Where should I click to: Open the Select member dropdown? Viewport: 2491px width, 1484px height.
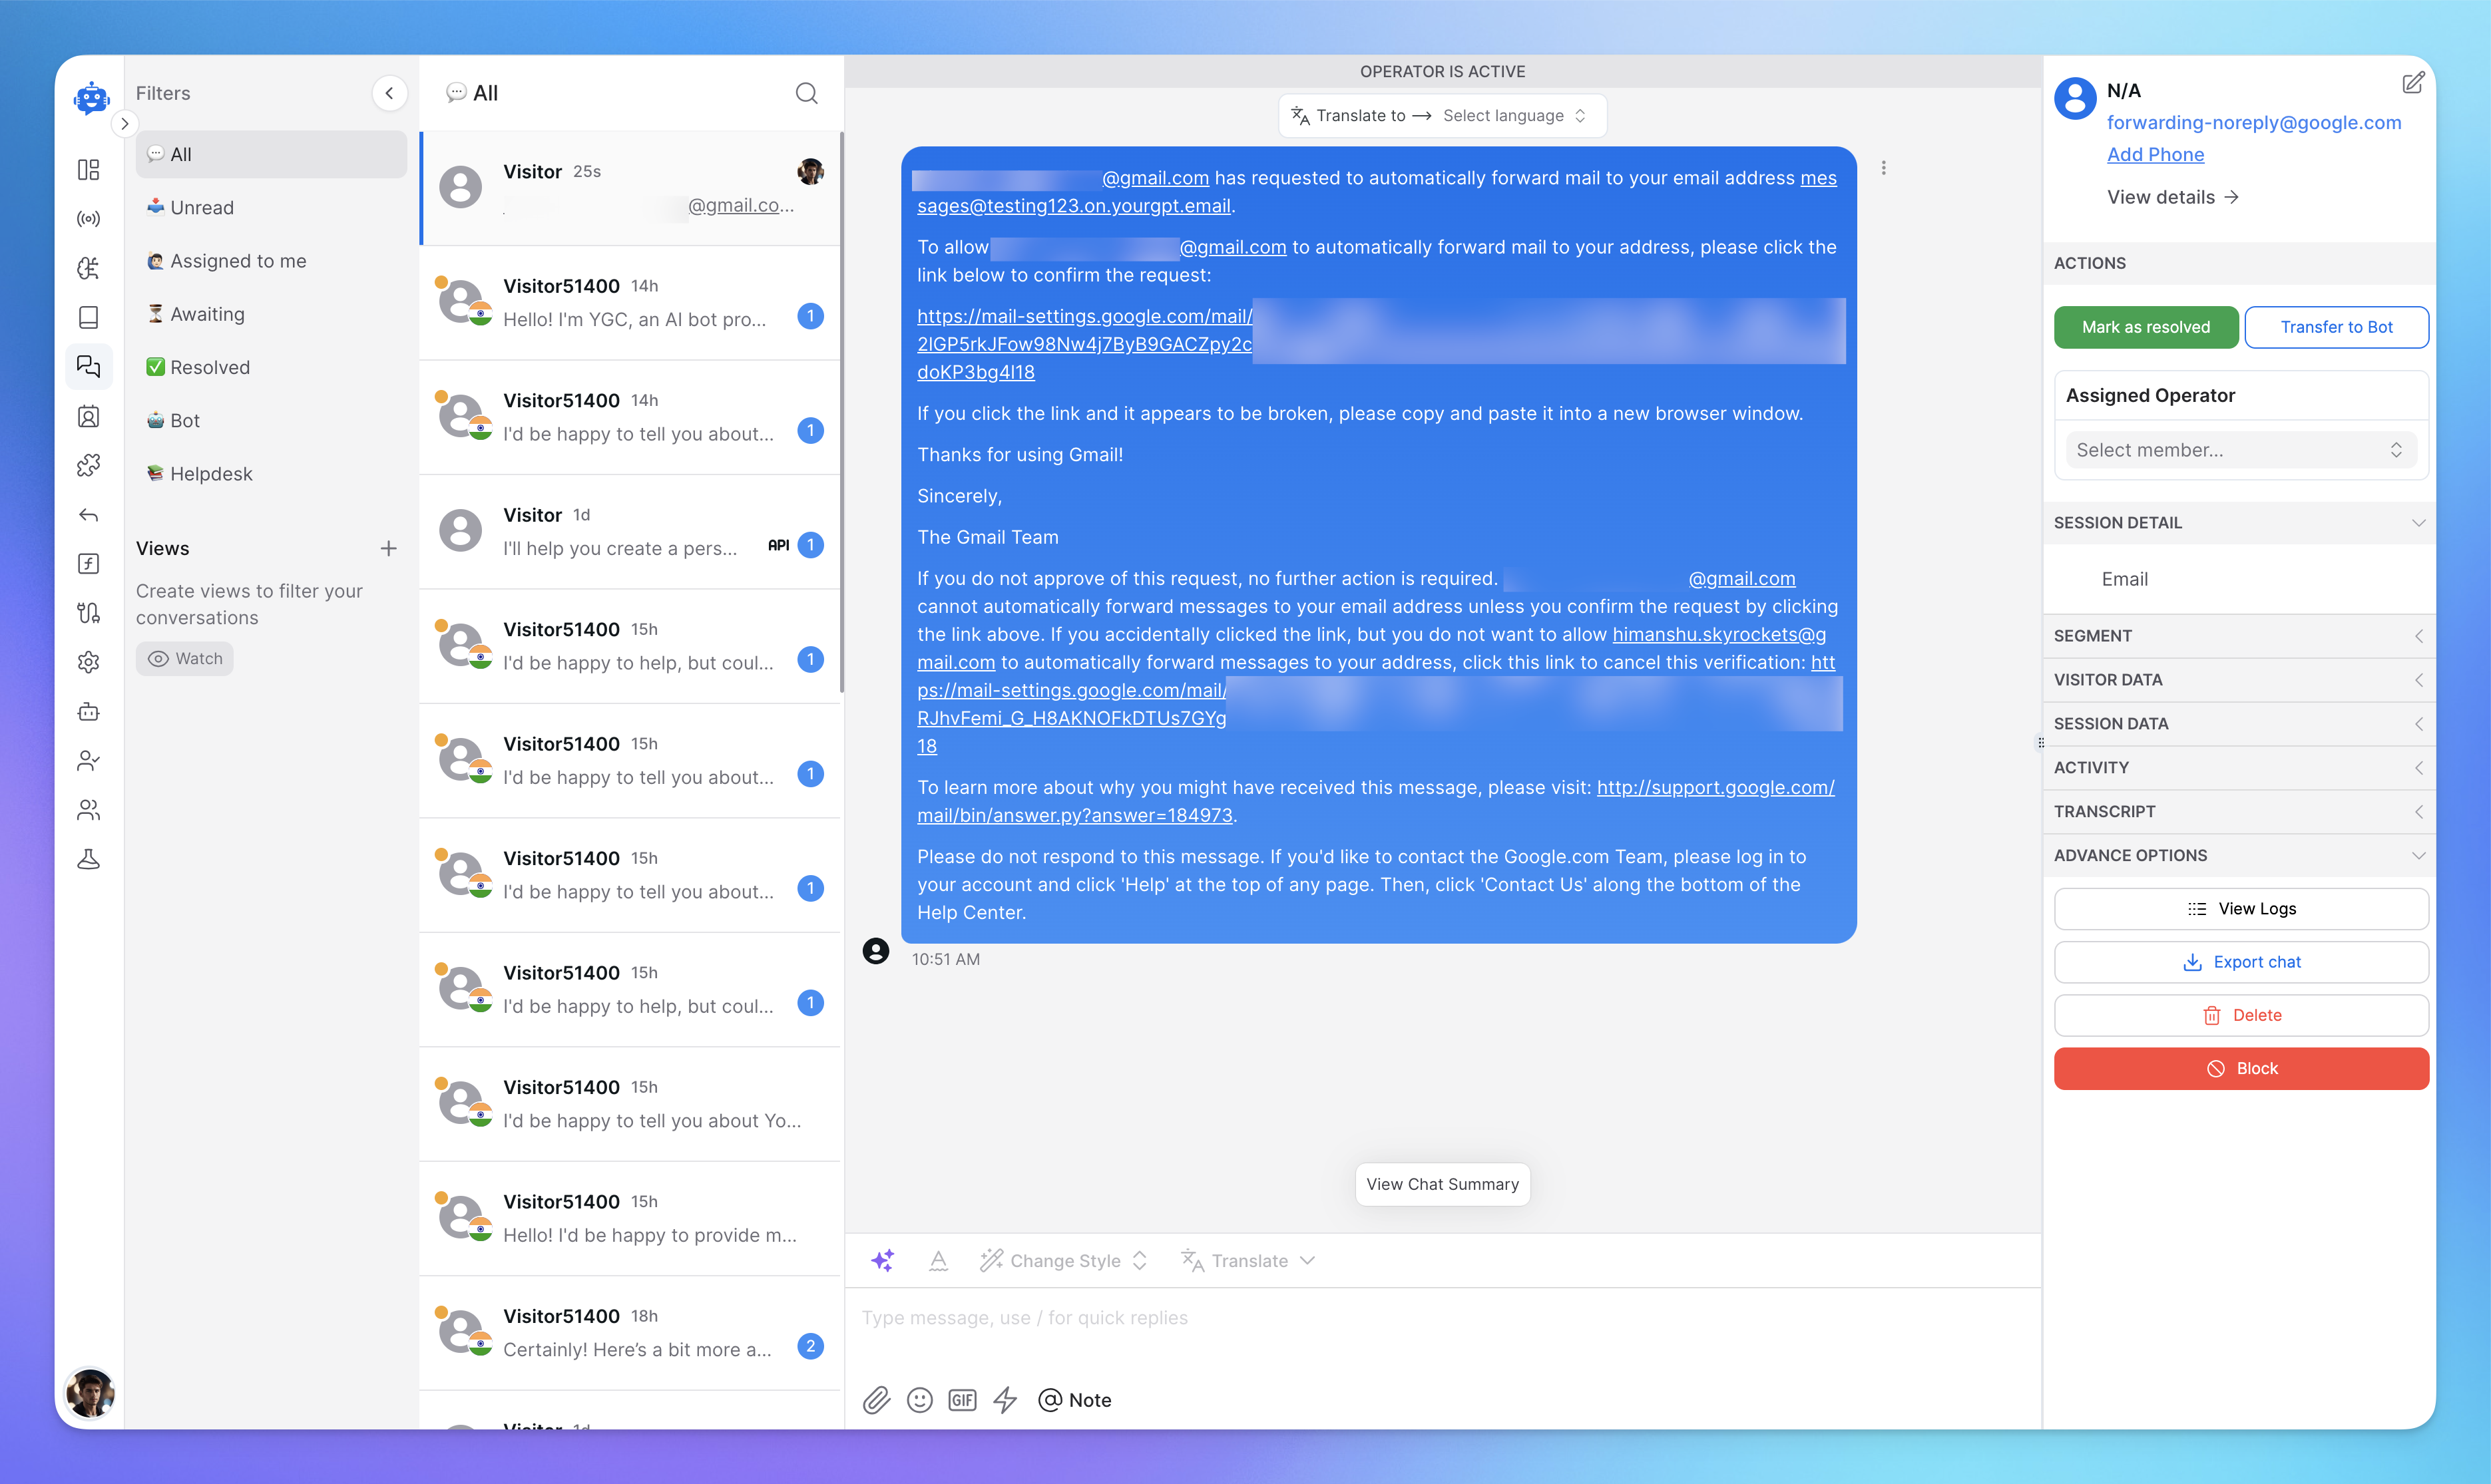pos(2240,450)
